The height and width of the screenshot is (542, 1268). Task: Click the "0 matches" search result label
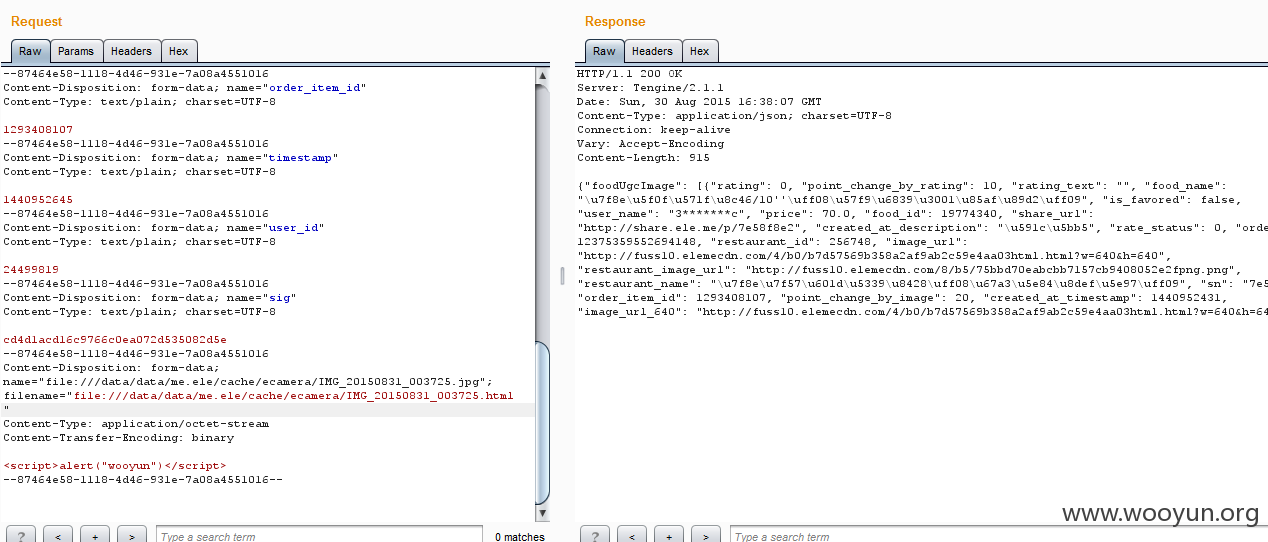520,537
